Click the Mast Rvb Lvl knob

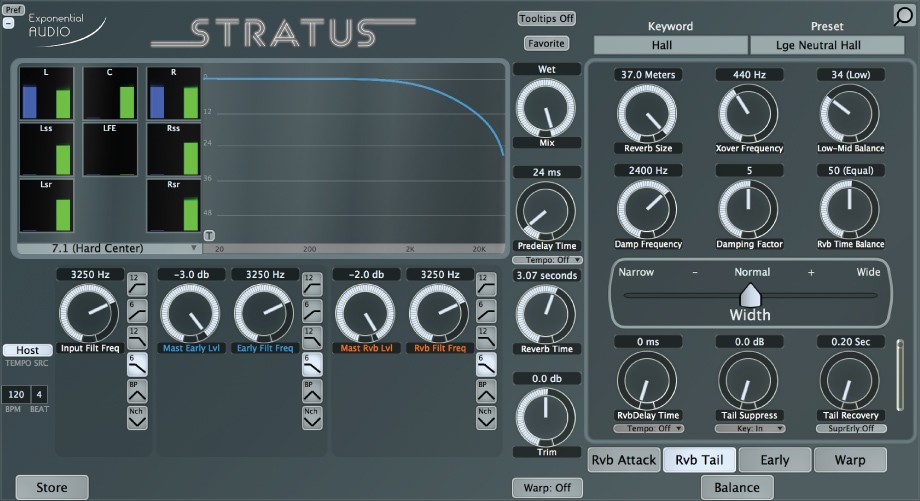[x=366, y=314]
